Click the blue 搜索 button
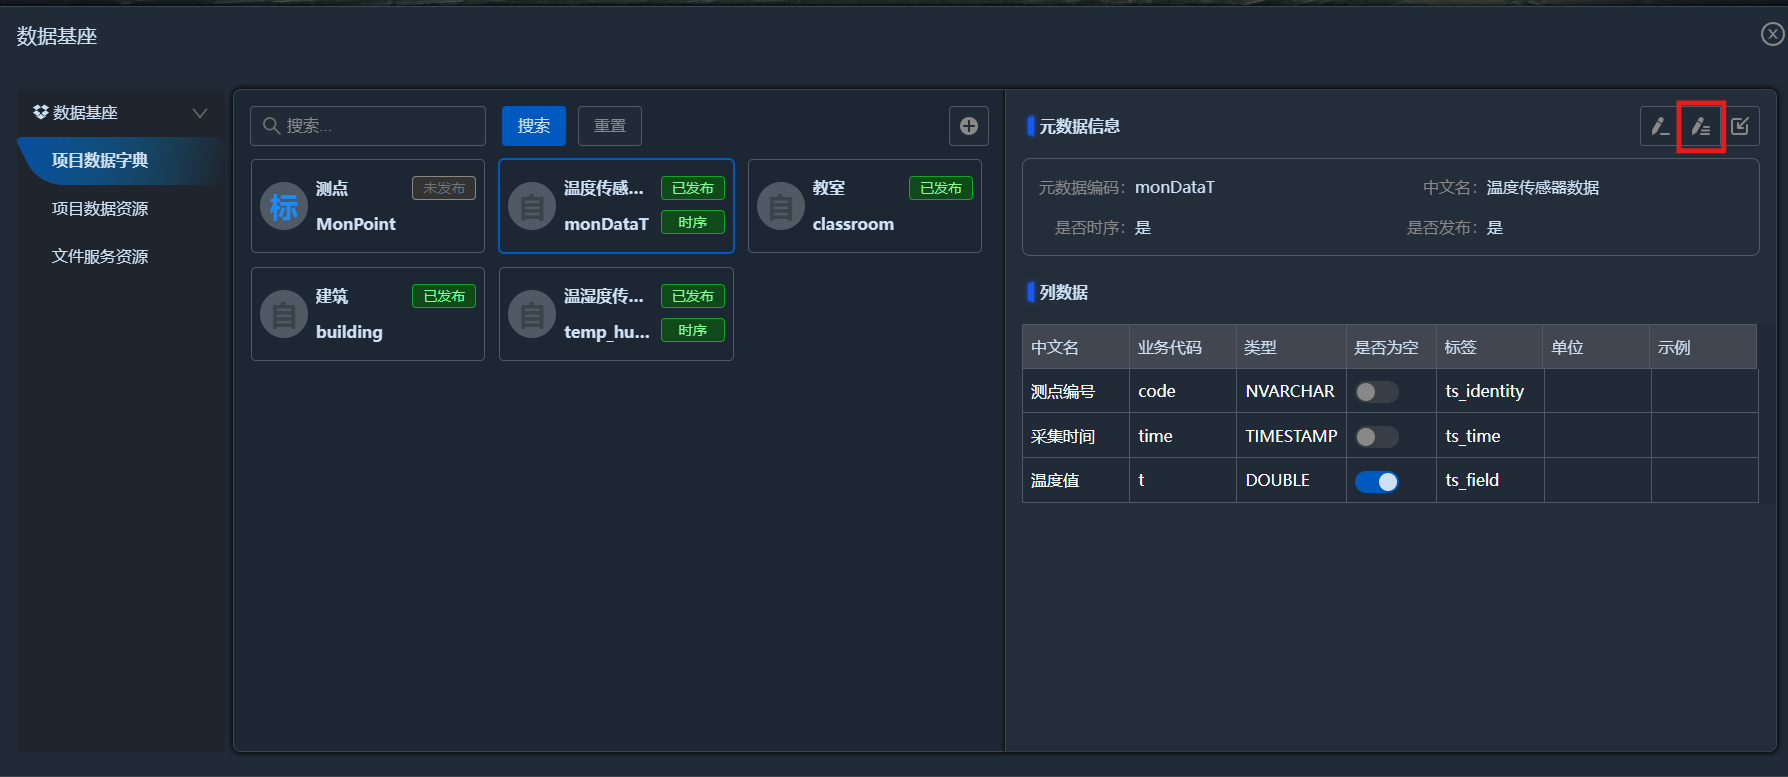 534,126
